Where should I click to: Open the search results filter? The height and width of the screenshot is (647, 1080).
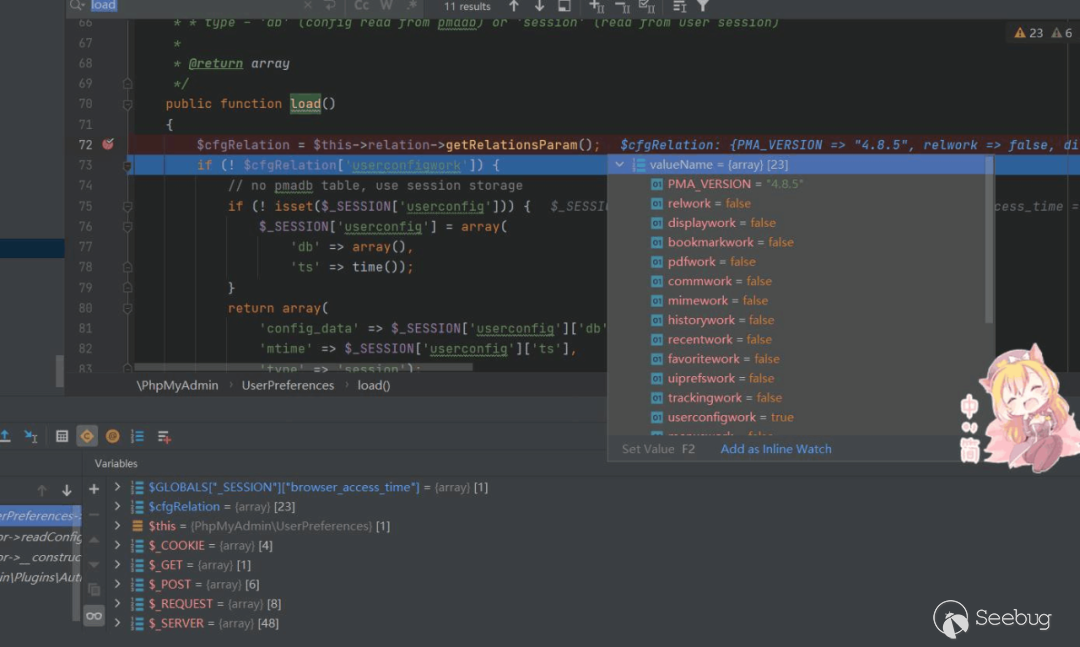click(x=702, y=6)
